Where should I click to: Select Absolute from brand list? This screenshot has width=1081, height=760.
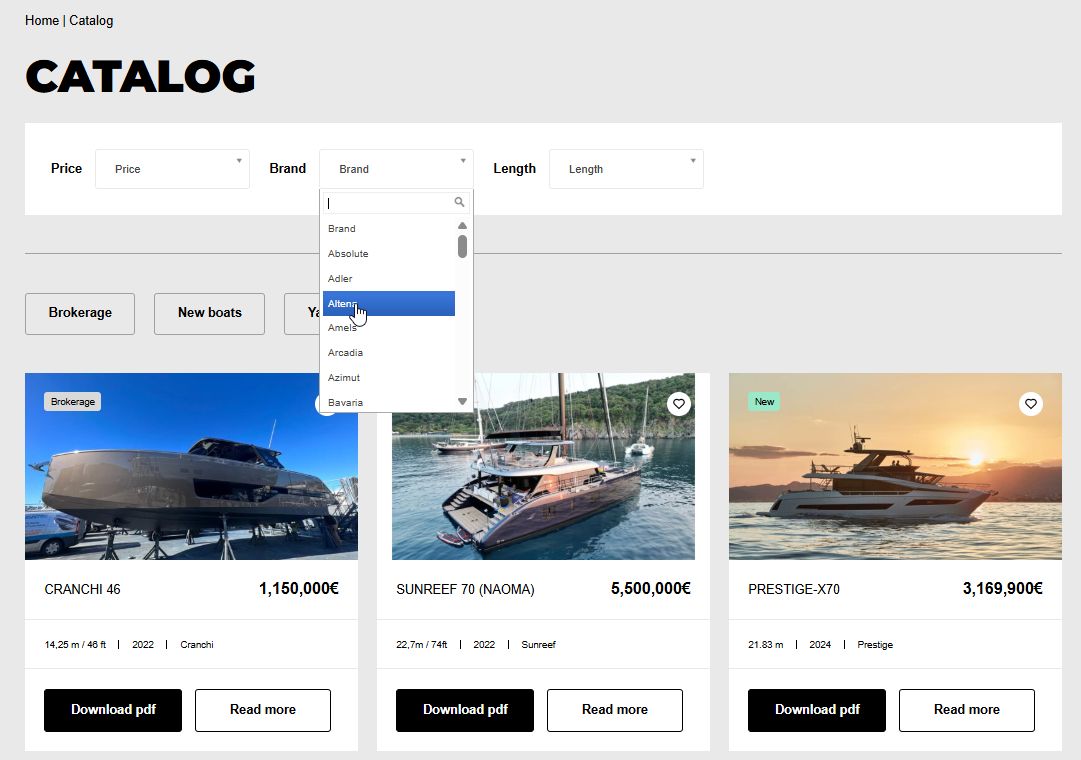coord(348,254)
